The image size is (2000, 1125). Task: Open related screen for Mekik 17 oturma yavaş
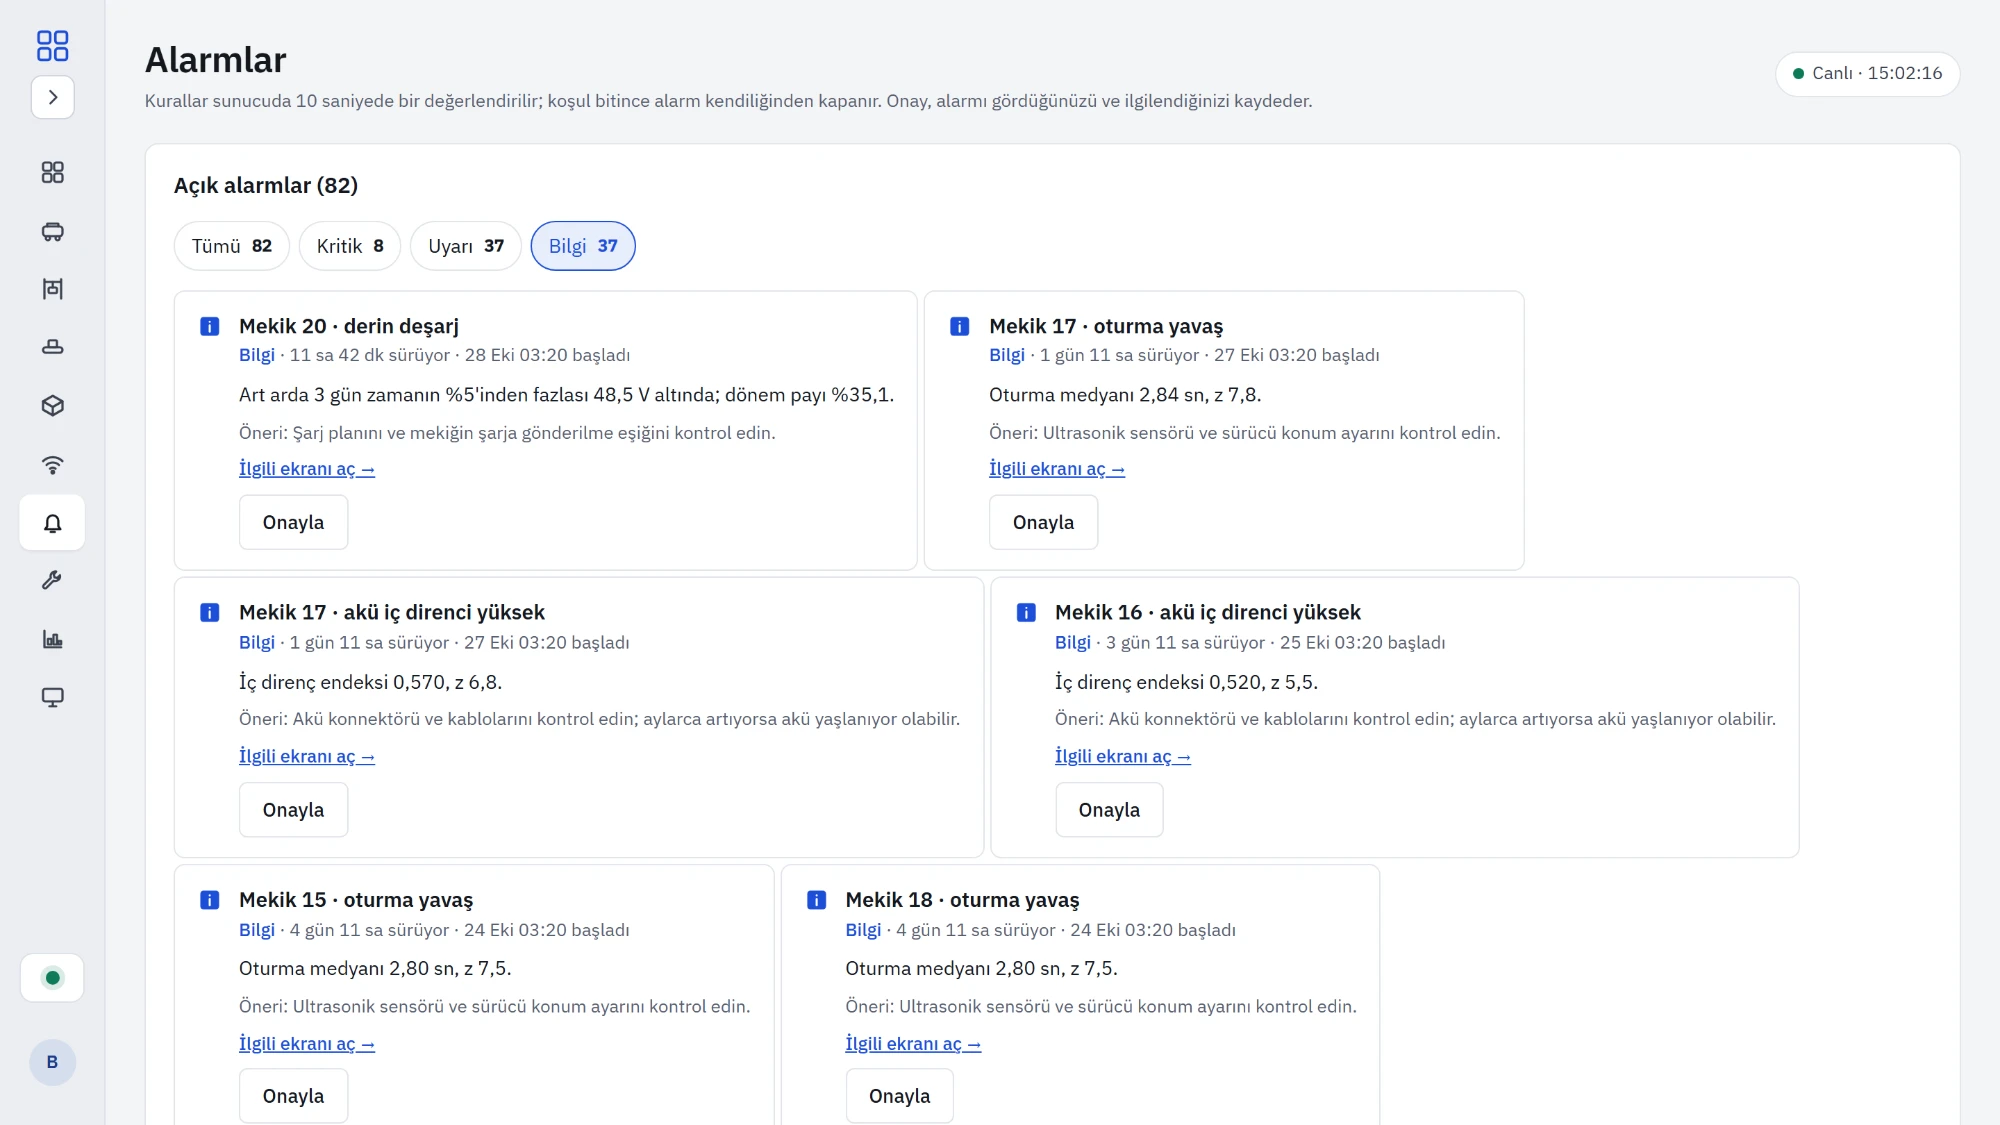pyautogui.click(x=1057, y=469)
